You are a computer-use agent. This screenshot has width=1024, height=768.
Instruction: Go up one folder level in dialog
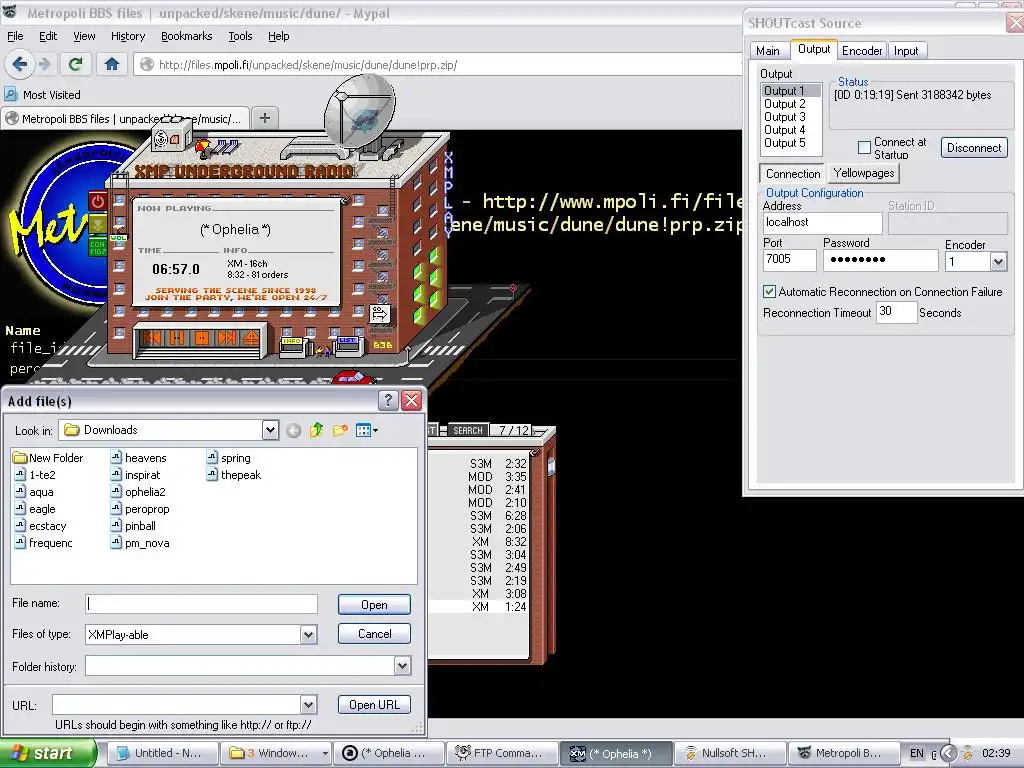pos(317,430)
